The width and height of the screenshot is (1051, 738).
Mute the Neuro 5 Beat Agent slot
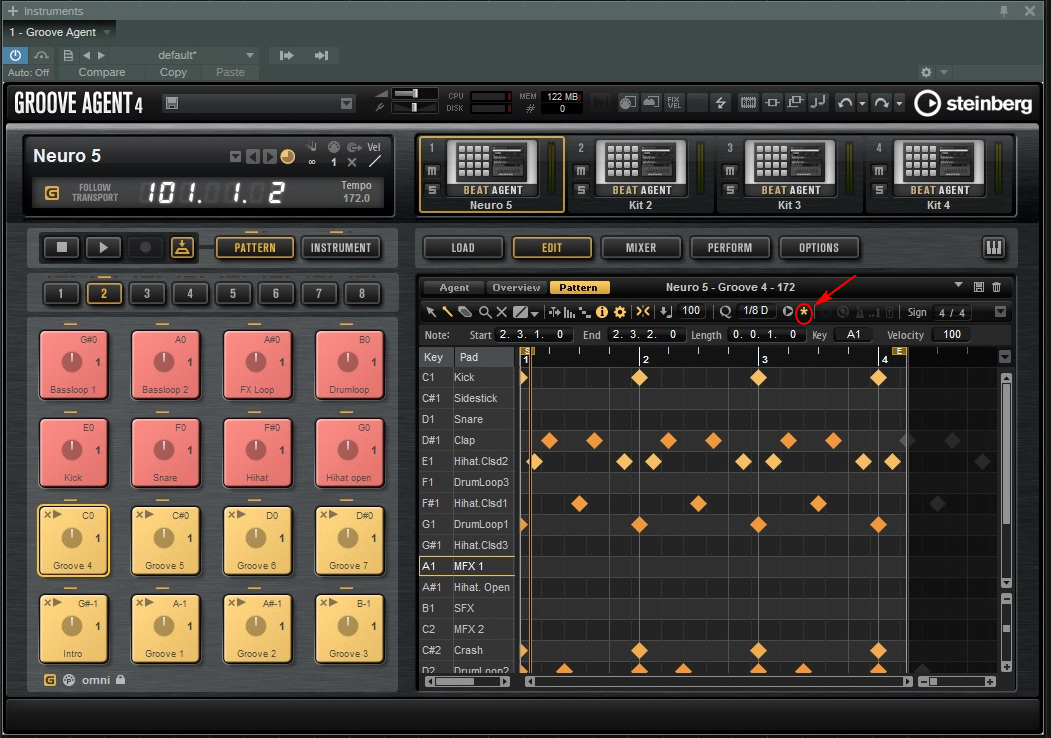click(x=432, y=171)
